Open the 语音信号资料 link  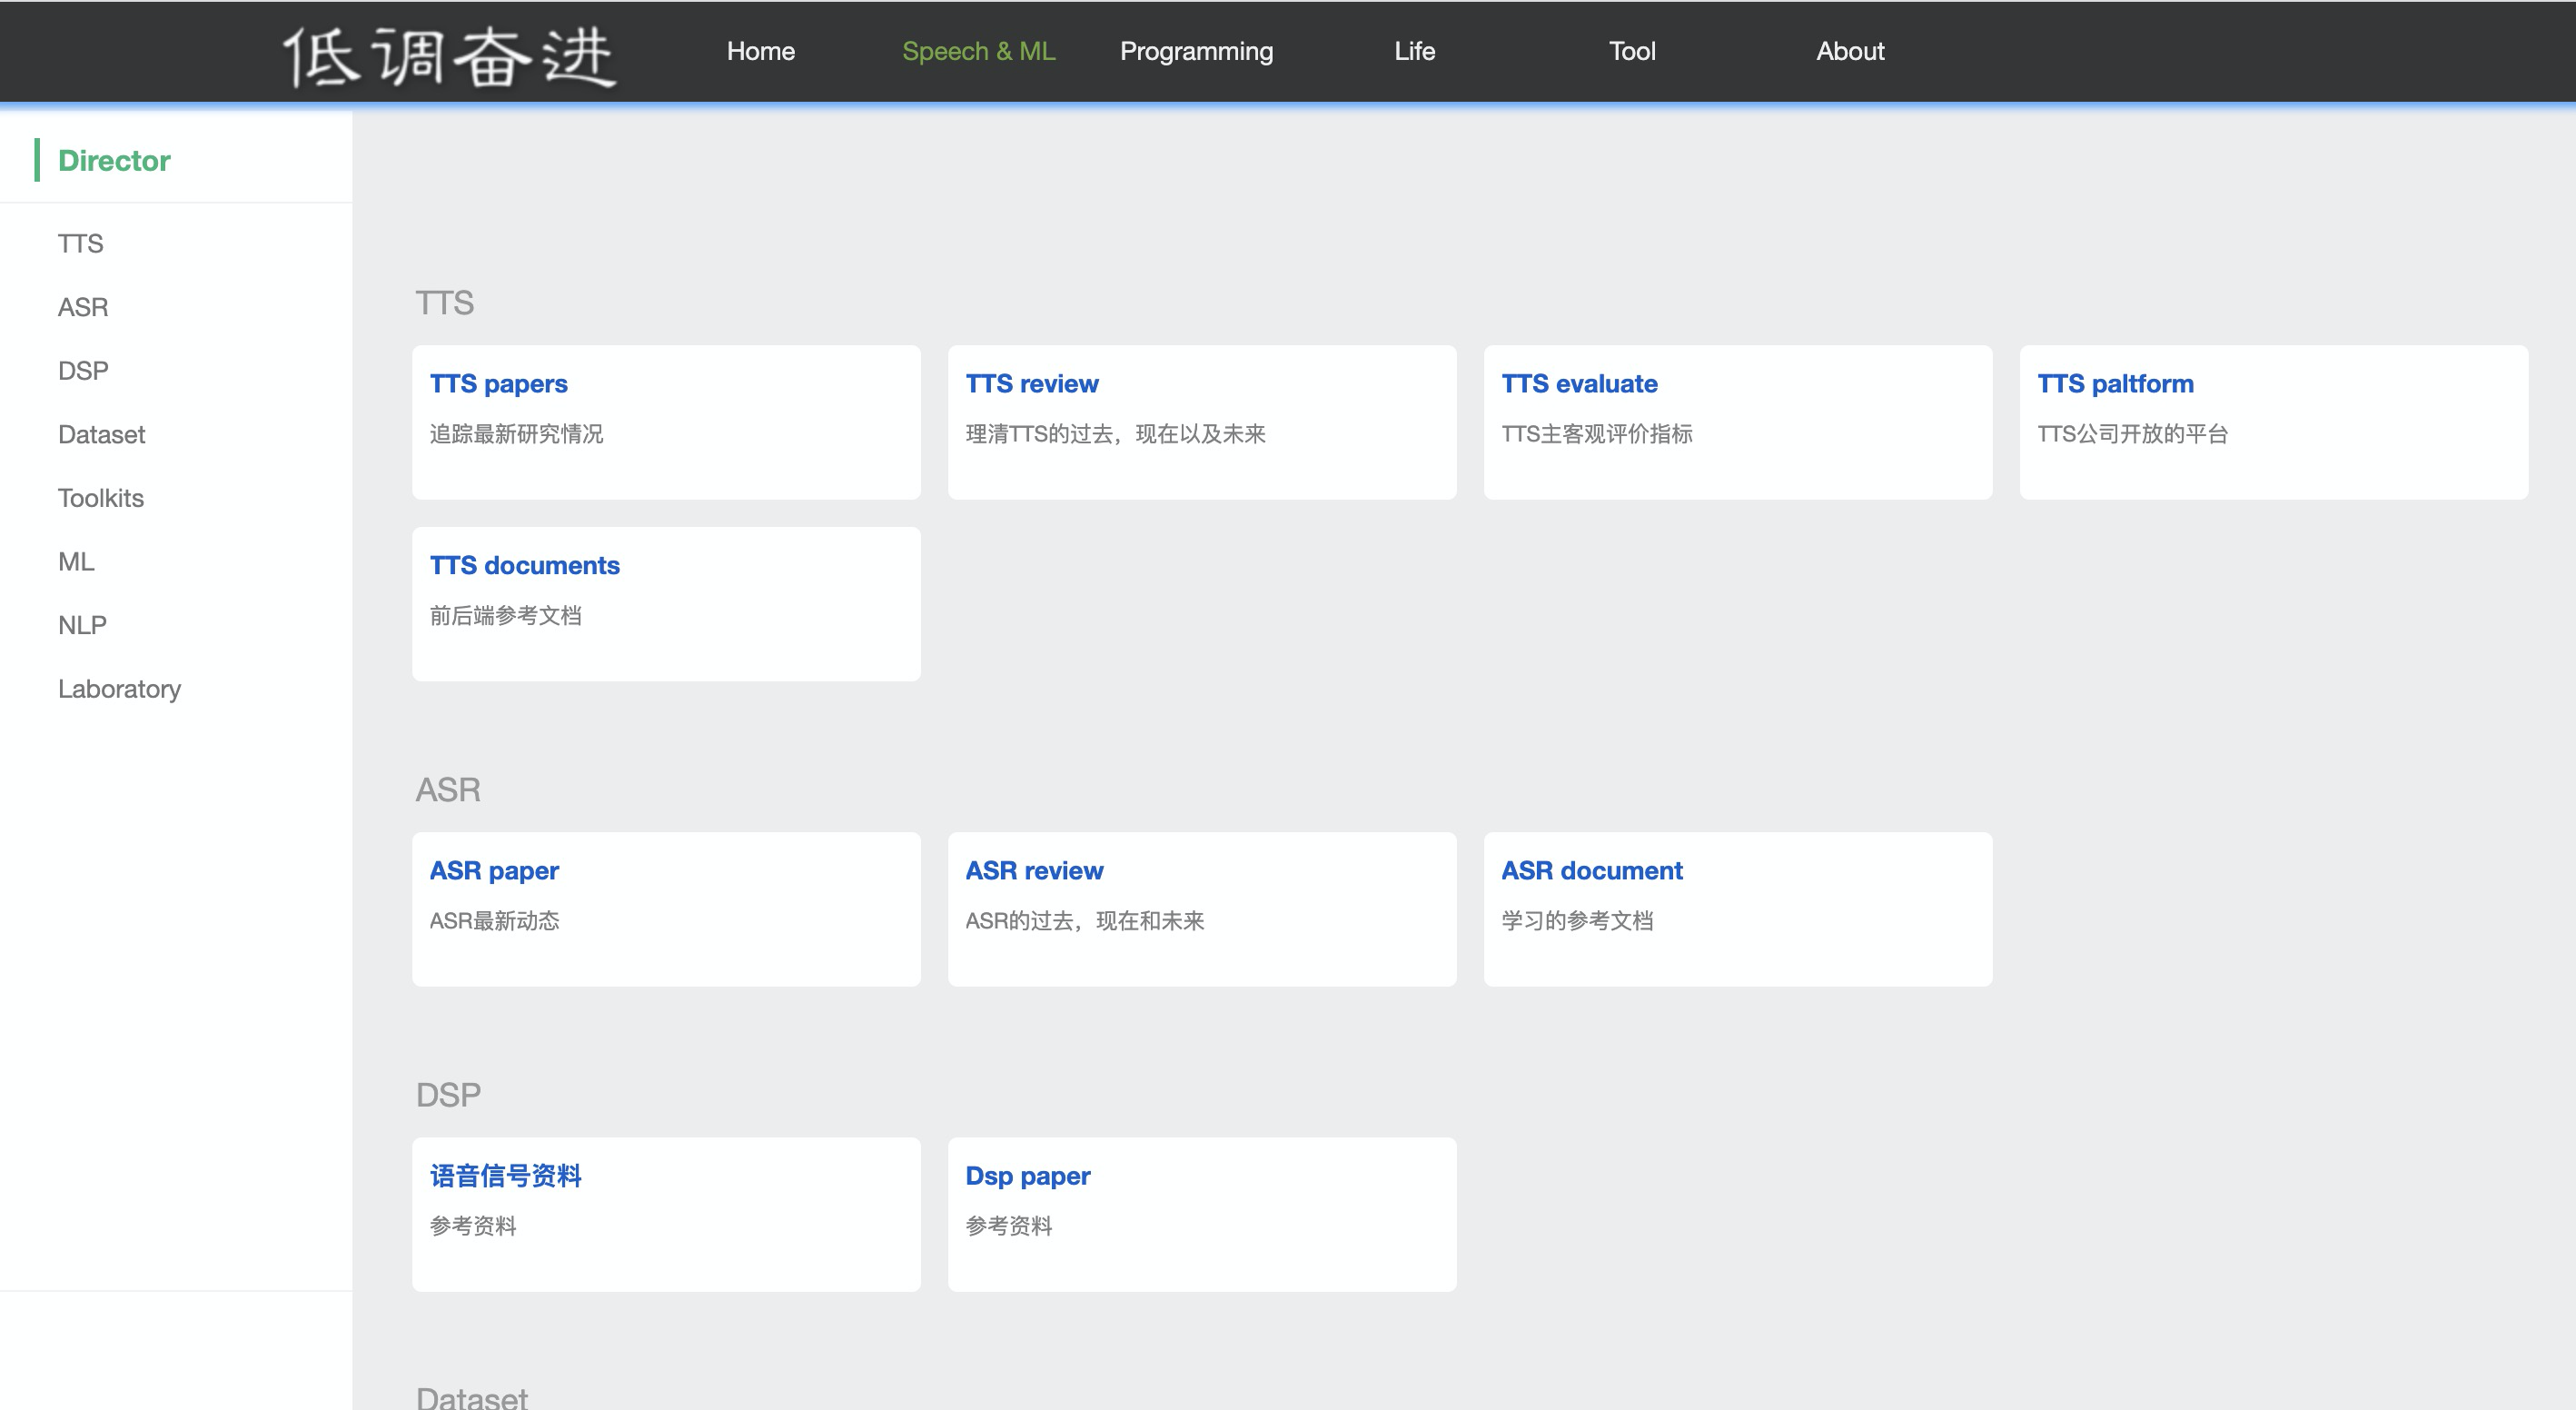(x=505, y=1176)
